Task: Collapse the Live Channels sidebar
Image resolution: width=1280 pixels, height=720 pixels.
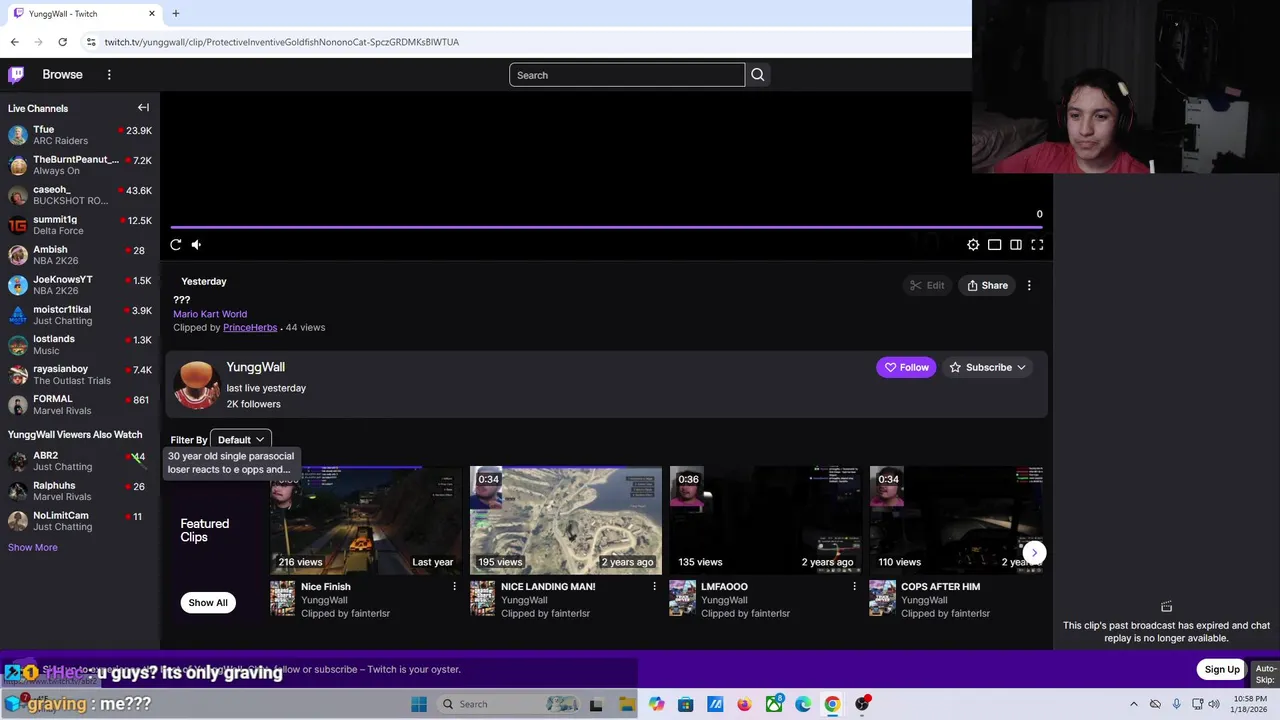Action: [143, 108]
